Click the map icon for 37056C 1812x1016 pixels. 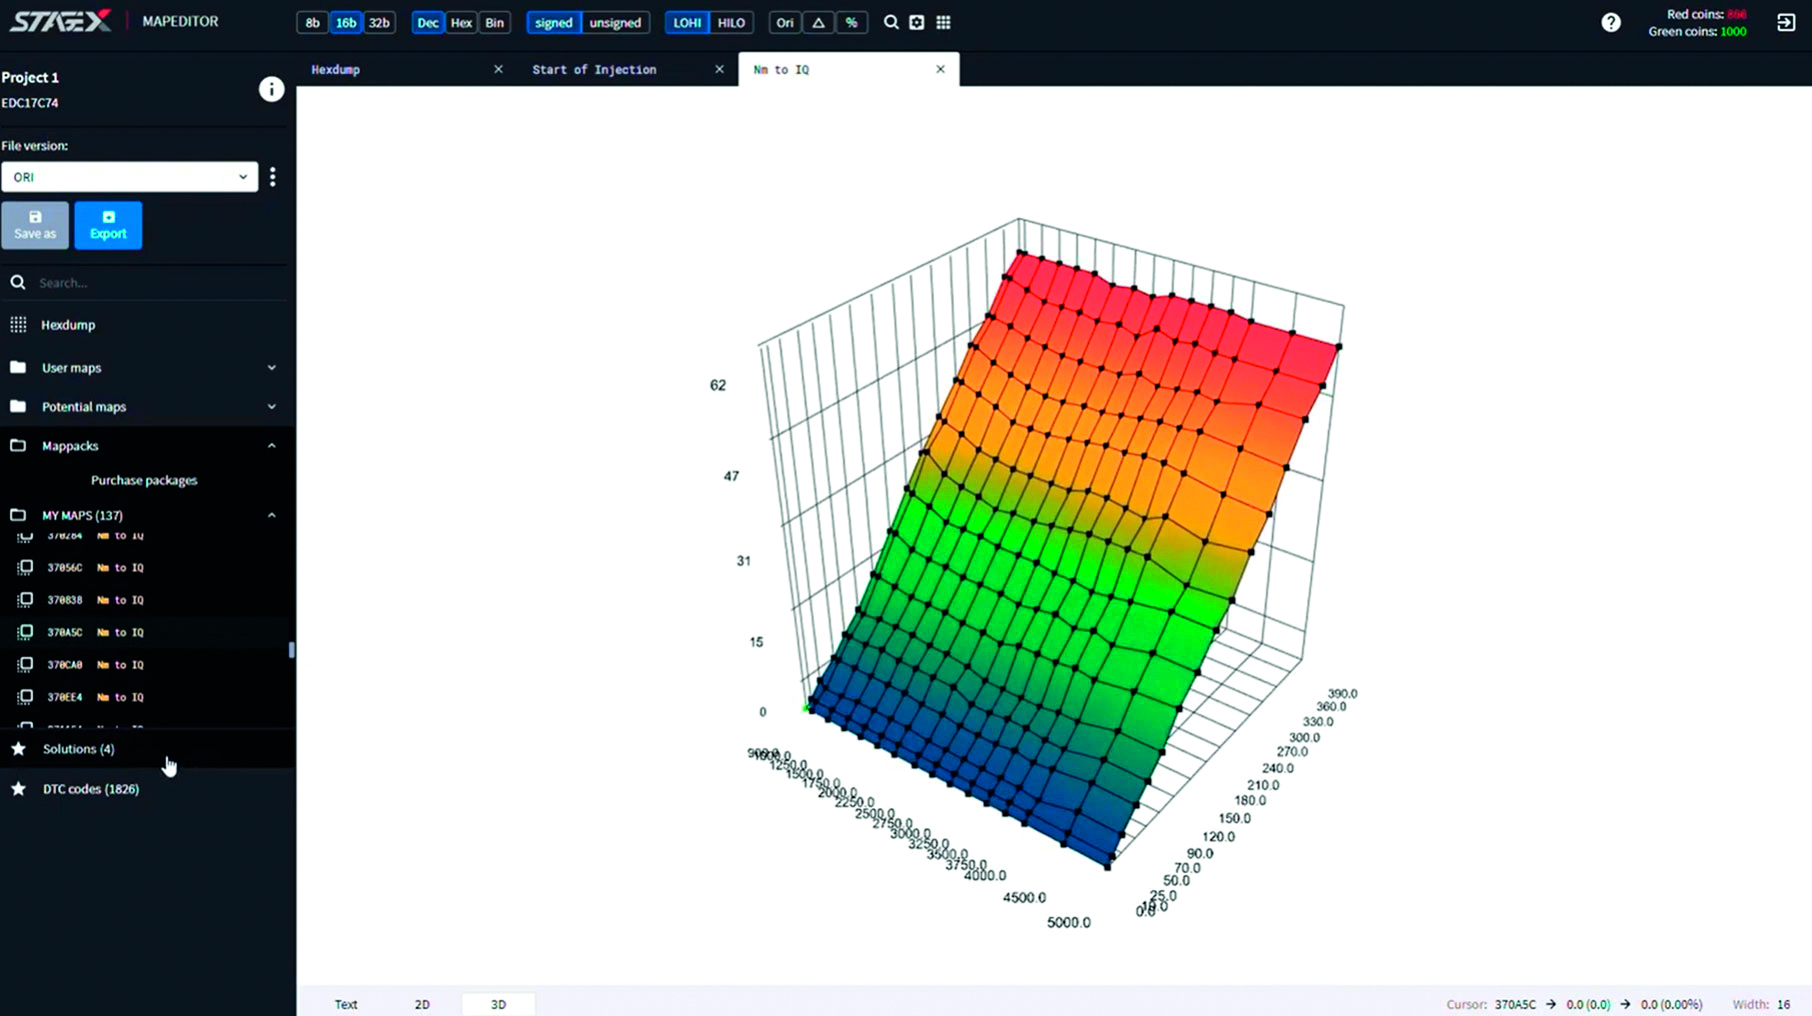(25, 567)
